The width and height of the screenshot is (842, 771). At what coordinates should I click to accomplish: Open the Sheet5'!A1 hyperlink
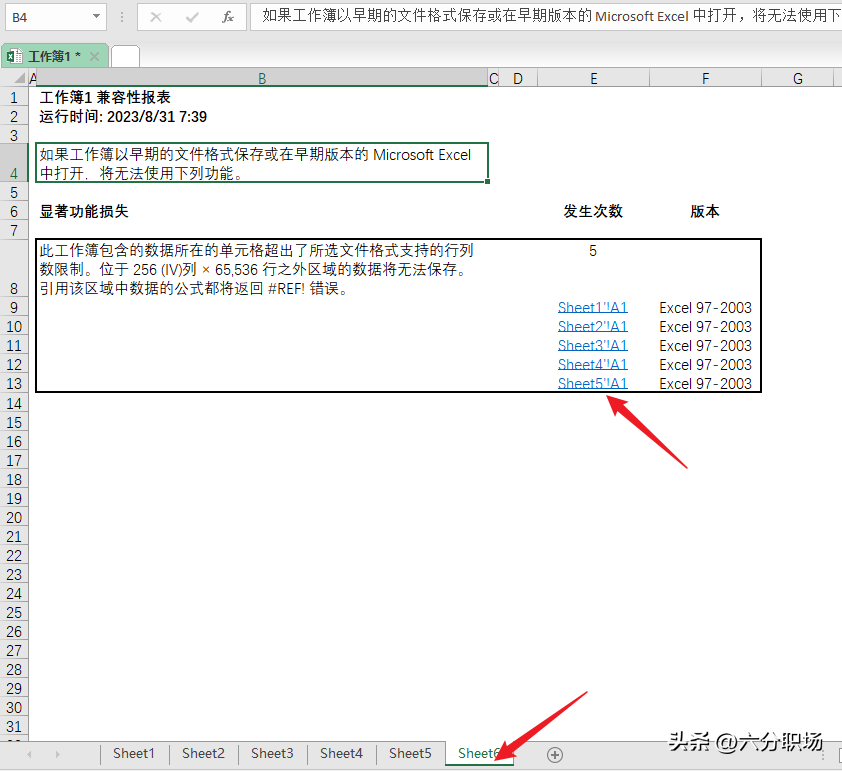tap(593, 383)
